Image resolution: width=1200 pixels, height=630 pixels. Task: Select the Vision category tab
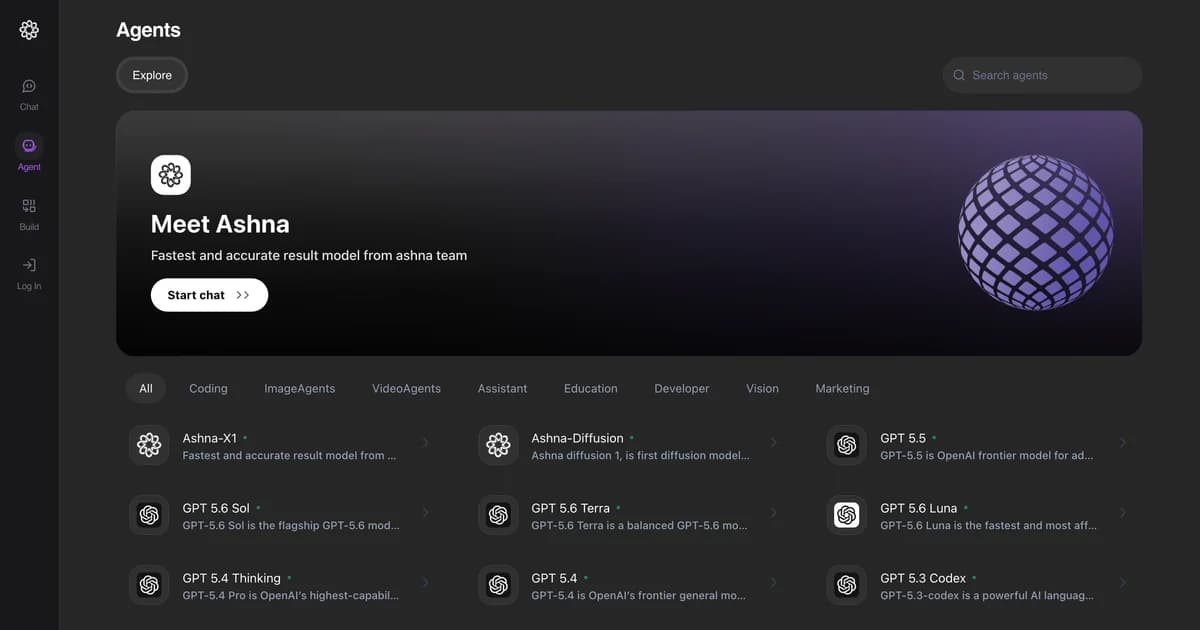pyautogui.click(x=762, y=388)
